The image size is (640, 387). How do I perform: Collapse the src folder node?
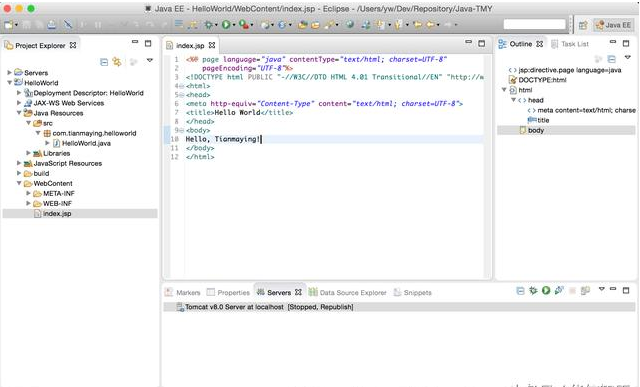click(x=29, y=123)
